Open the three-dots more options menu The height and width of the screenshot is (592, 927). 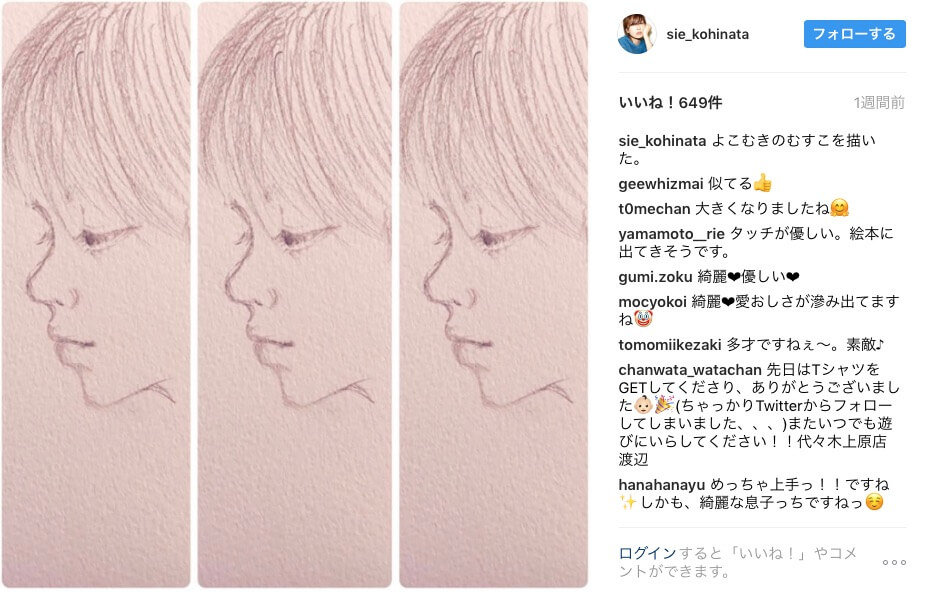(x=894, y=562)
